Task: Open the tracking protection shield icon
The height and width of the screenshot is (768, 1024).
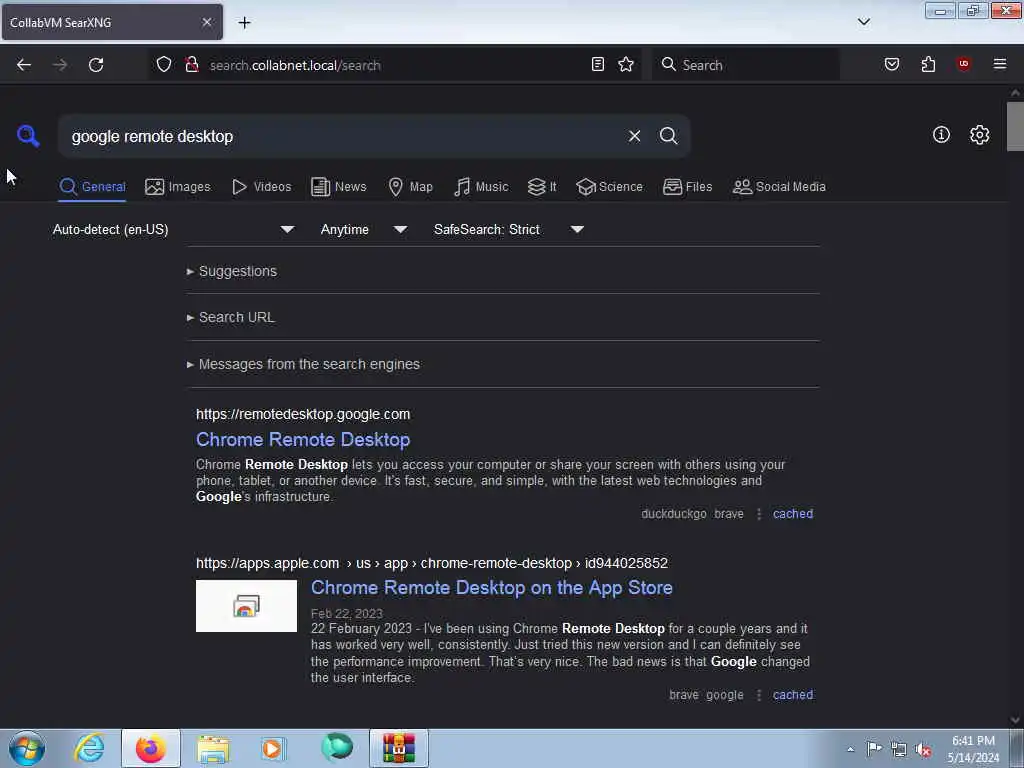Action: coord(164,64)
